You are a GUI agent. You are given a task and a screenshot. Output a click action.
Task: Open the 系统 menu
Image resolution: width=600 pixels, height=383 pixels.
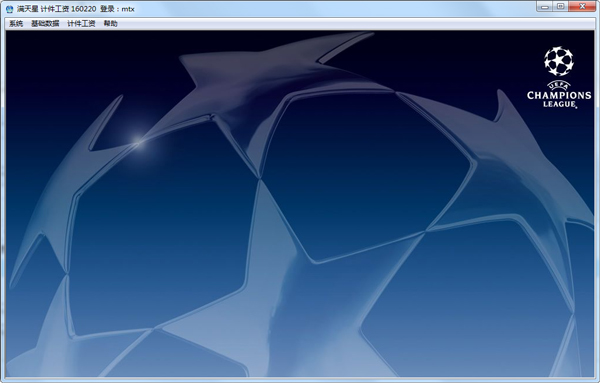point(16,24)
